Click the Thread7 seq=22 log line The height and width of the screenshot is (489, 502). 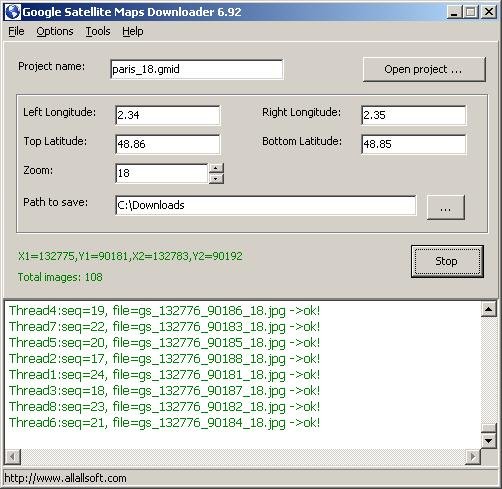click(x=164, y=327)
